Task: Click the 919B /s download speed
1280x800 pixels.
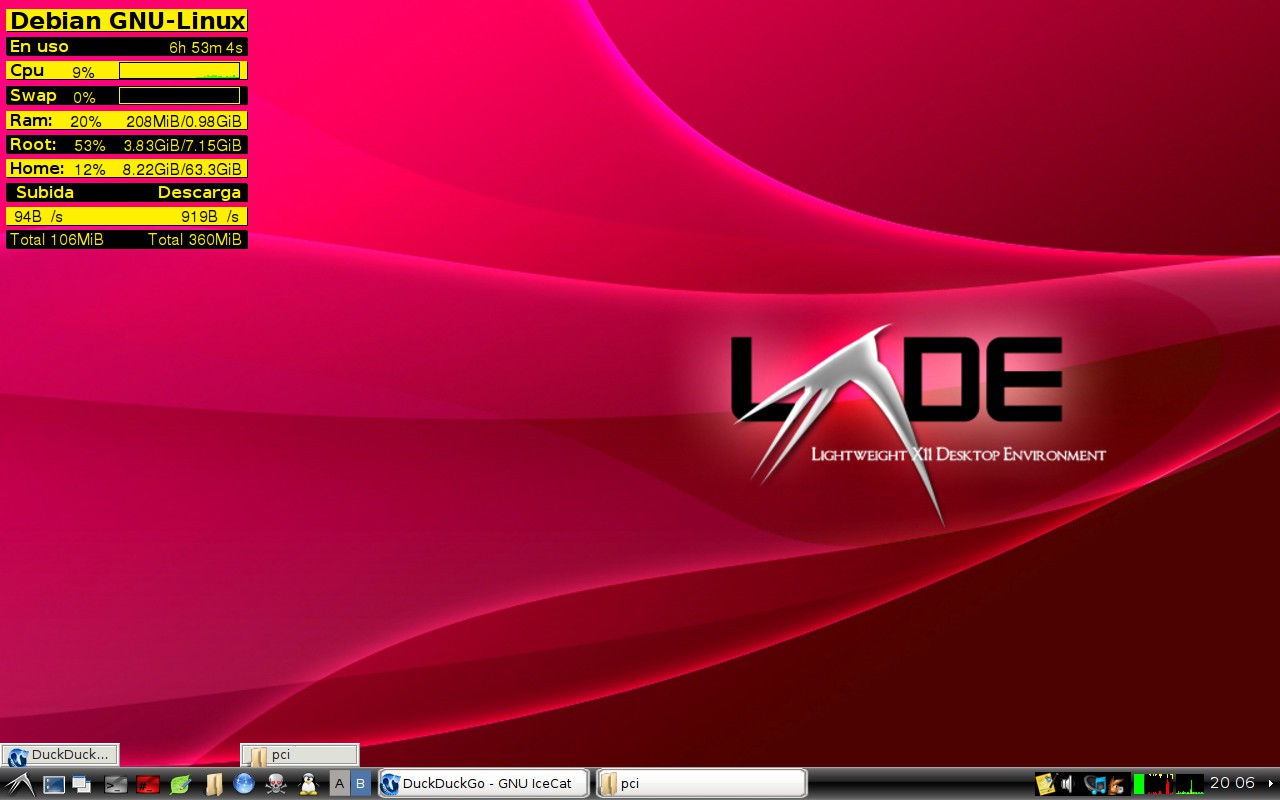Action: pyautogui.click(x=210, y=217)
